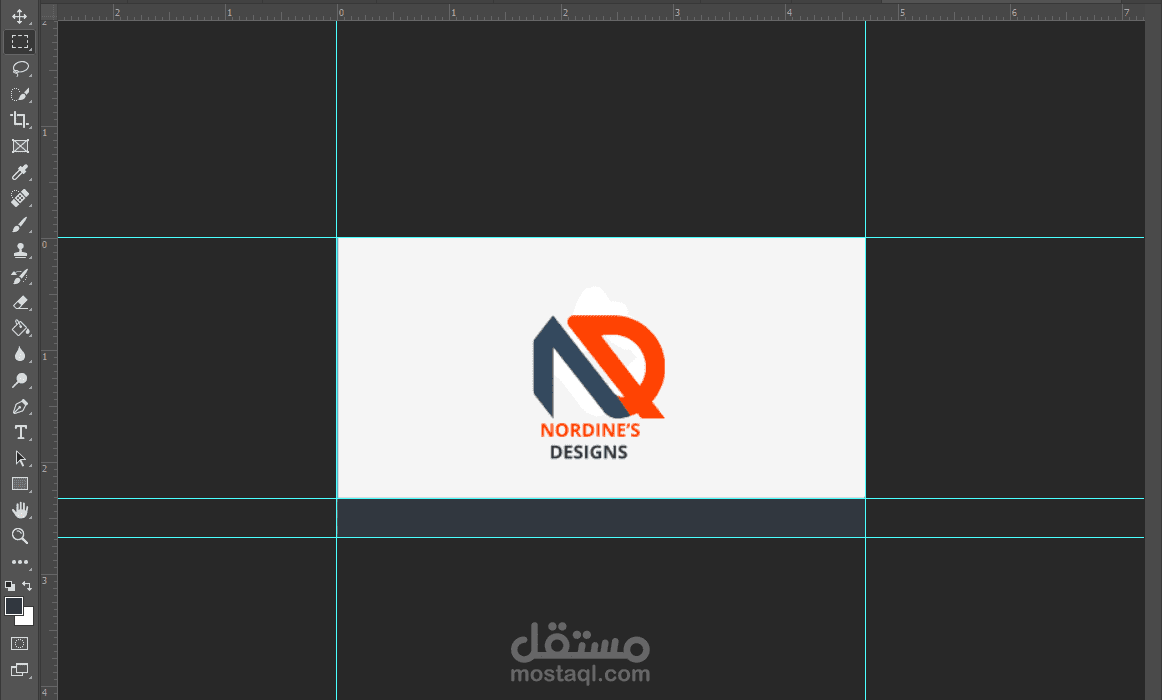This screenshot has width=1162, height=700.
Task: Select the Dodge tool
Action: [x=20, y=380]
